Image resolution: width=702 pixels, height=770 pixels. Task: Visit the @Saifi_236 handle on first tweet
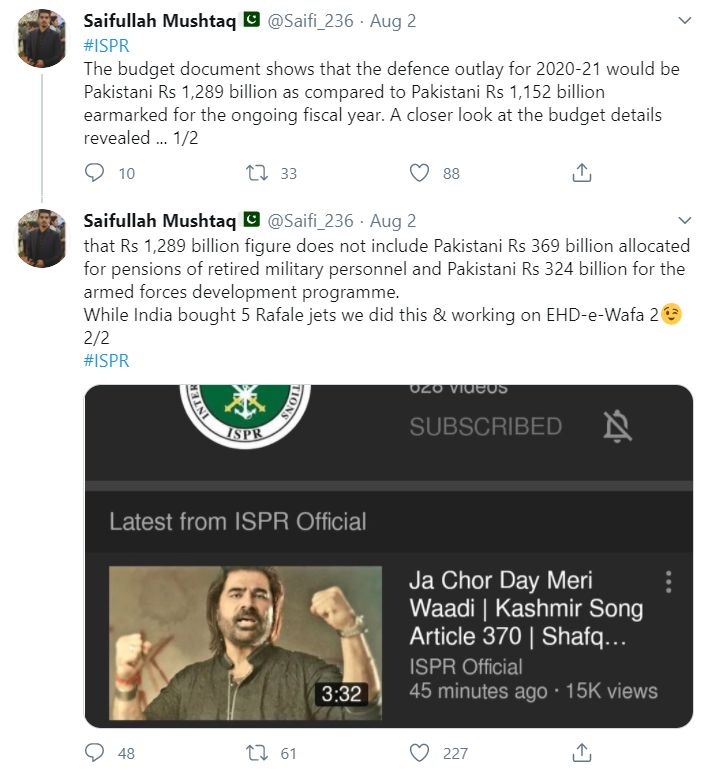(310, 21)
